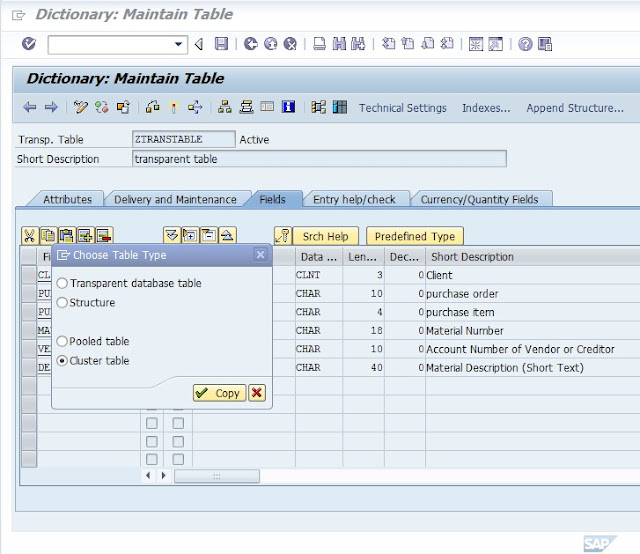Click the First Page icon
This screenshot has height=554, width=640.
(388, 44)
